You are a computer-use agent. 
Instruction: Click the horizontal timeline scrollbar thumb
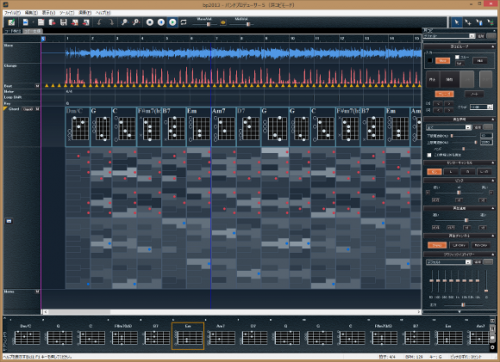point(80,312)
